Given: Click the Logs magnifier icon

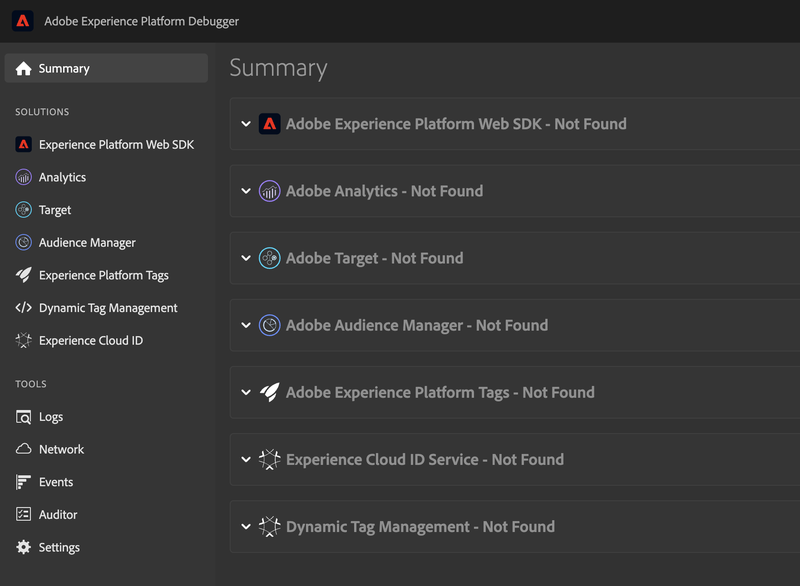Looking at the screenshot, I should [23, 417].
